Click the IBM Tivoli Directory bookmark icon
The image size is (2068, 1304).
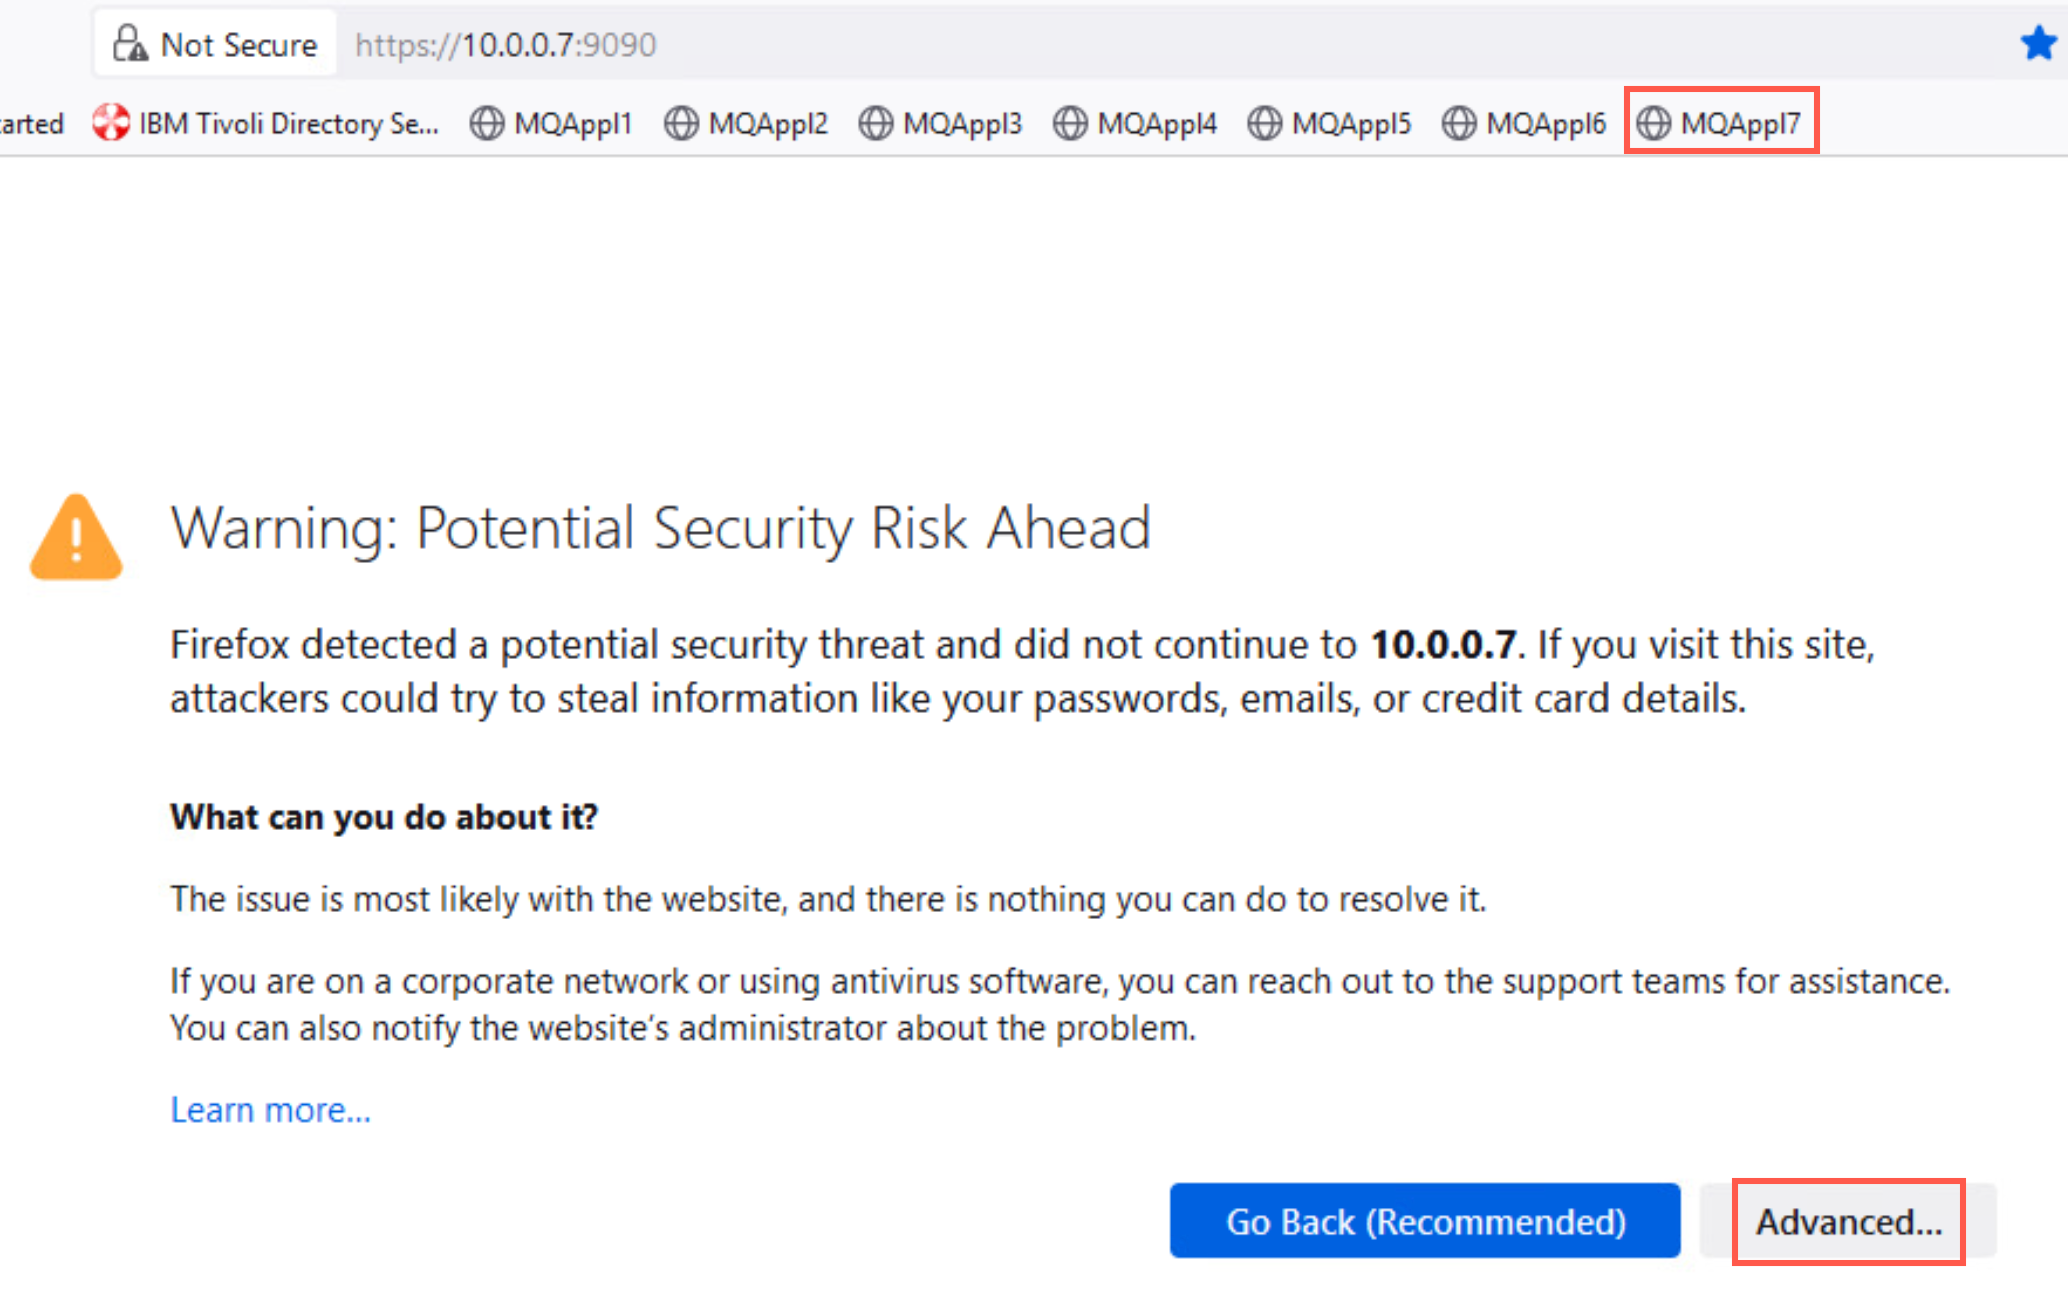tap(111, 123)
